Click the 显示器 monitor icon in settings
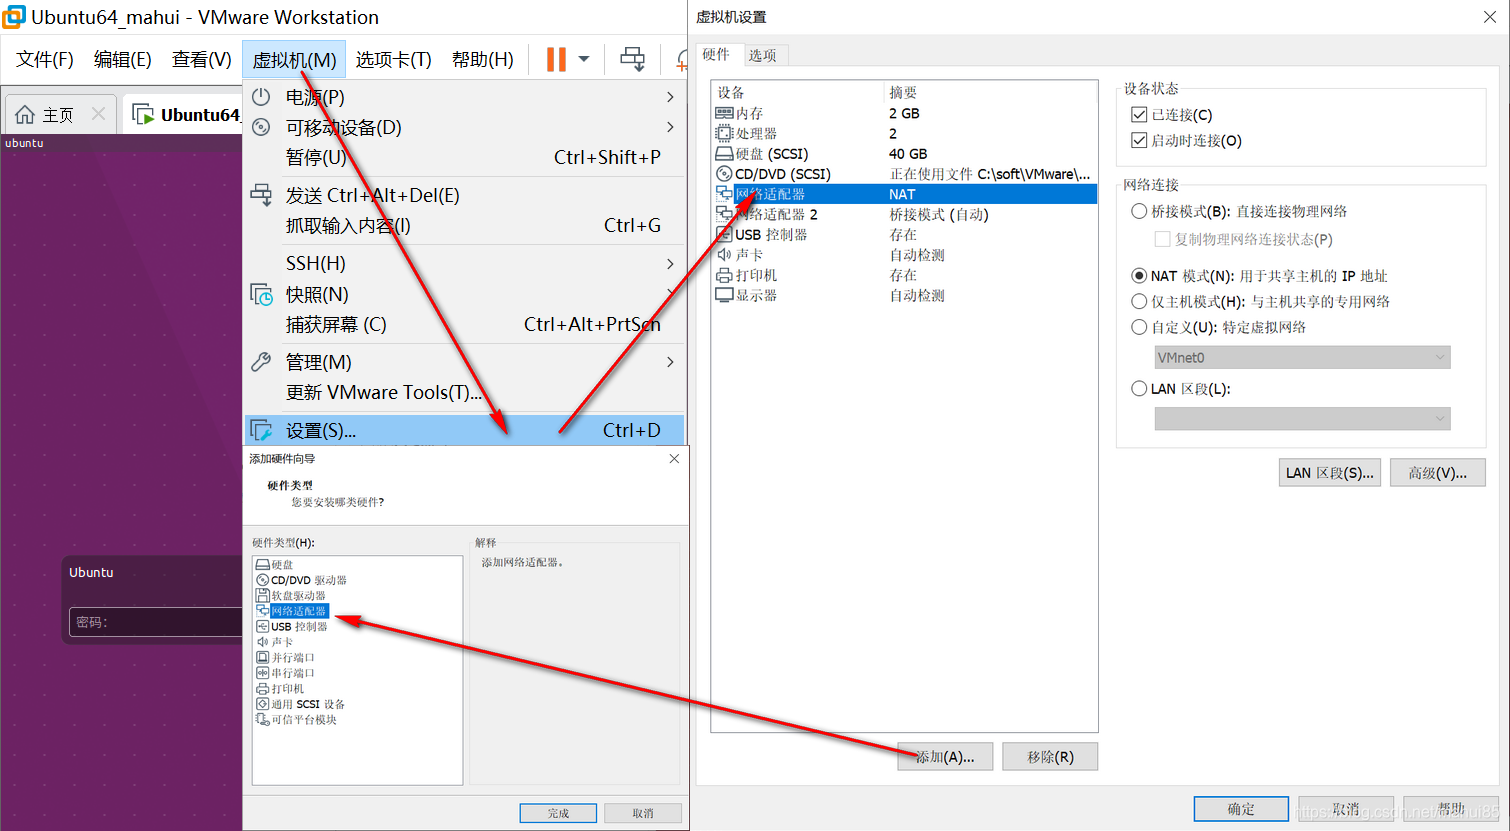The width and height of the screenshot is (1510, 831). coord(724,295)
